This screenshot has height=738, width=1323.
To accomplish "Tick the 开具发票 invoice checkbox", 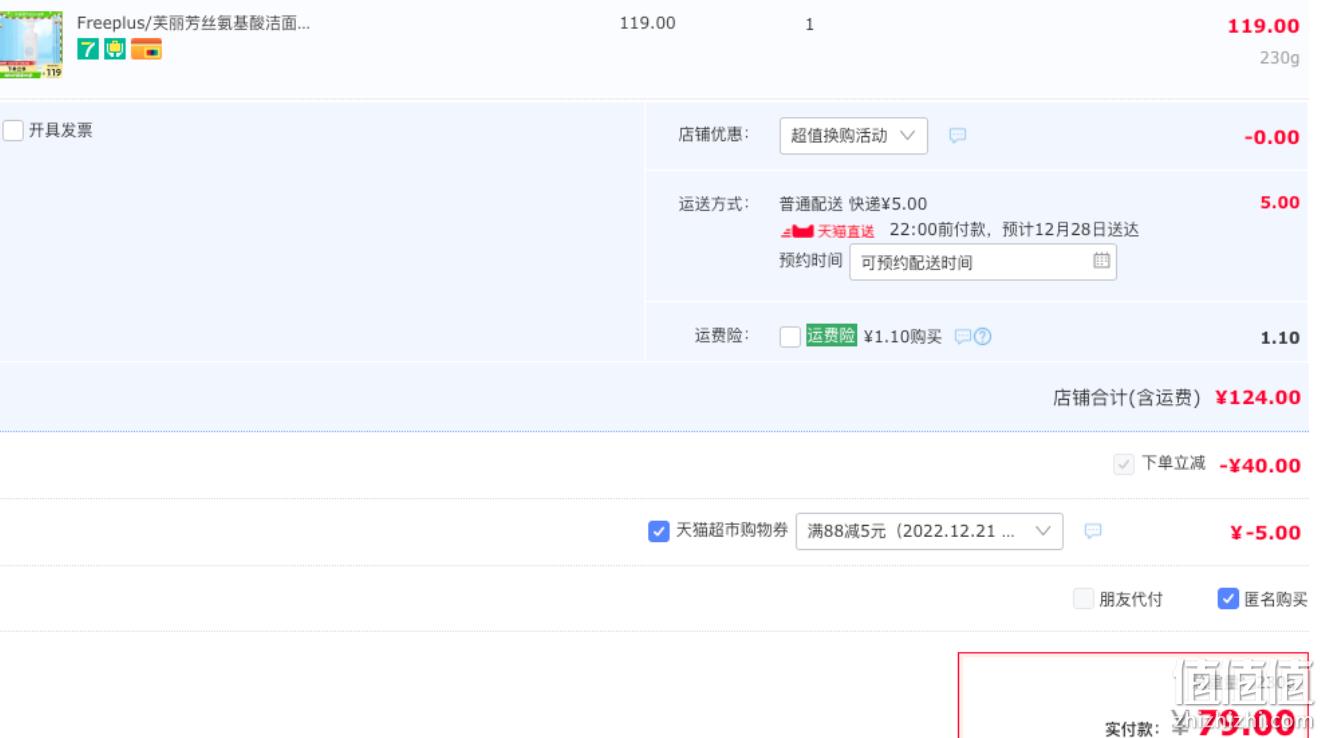I will tap(13, 131).
